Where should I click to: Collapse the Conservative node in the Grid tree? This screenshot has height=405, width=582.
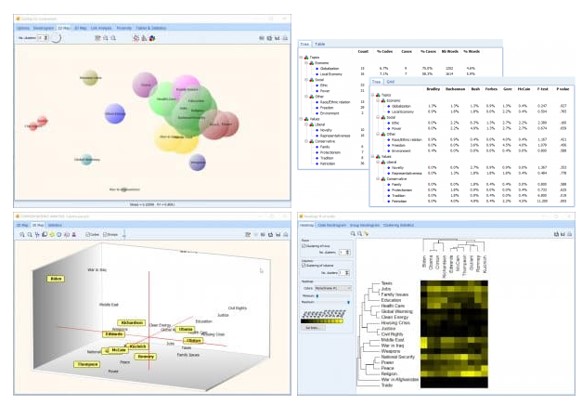[x=378, y=179]
